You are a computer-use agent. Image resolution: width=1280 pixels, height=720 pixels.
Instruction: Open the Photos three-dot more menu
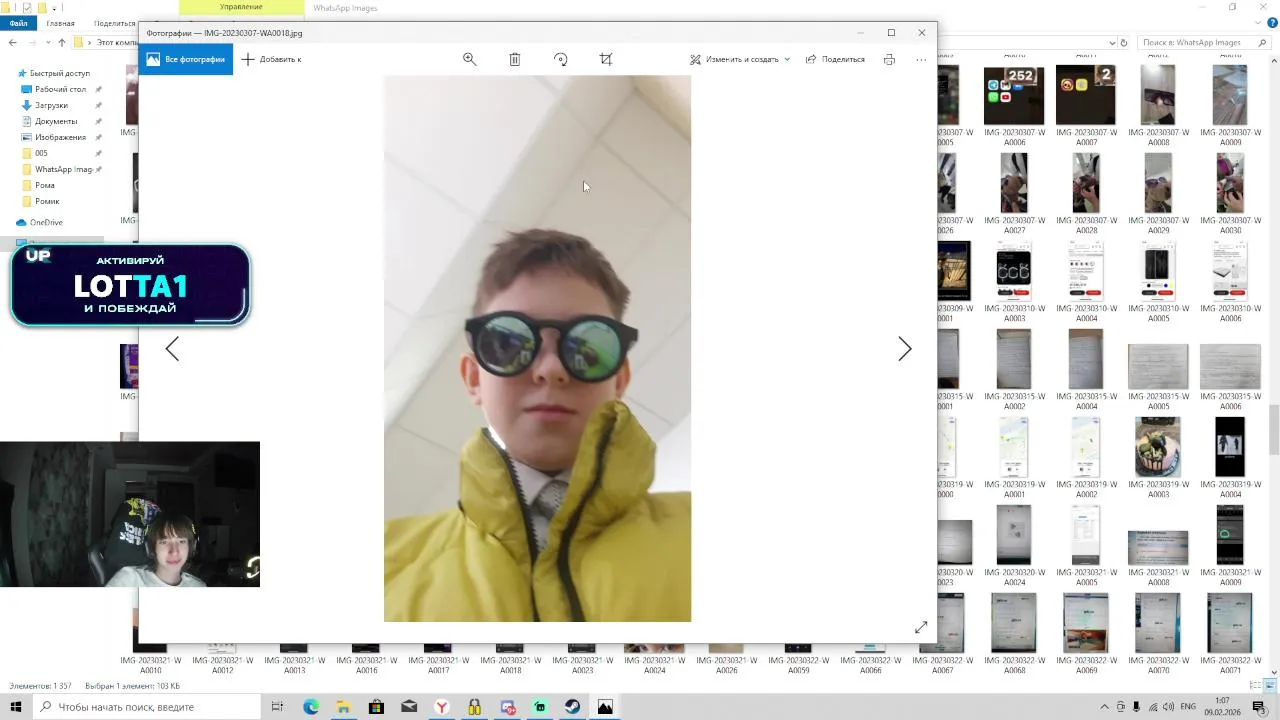tap(921, 59)
